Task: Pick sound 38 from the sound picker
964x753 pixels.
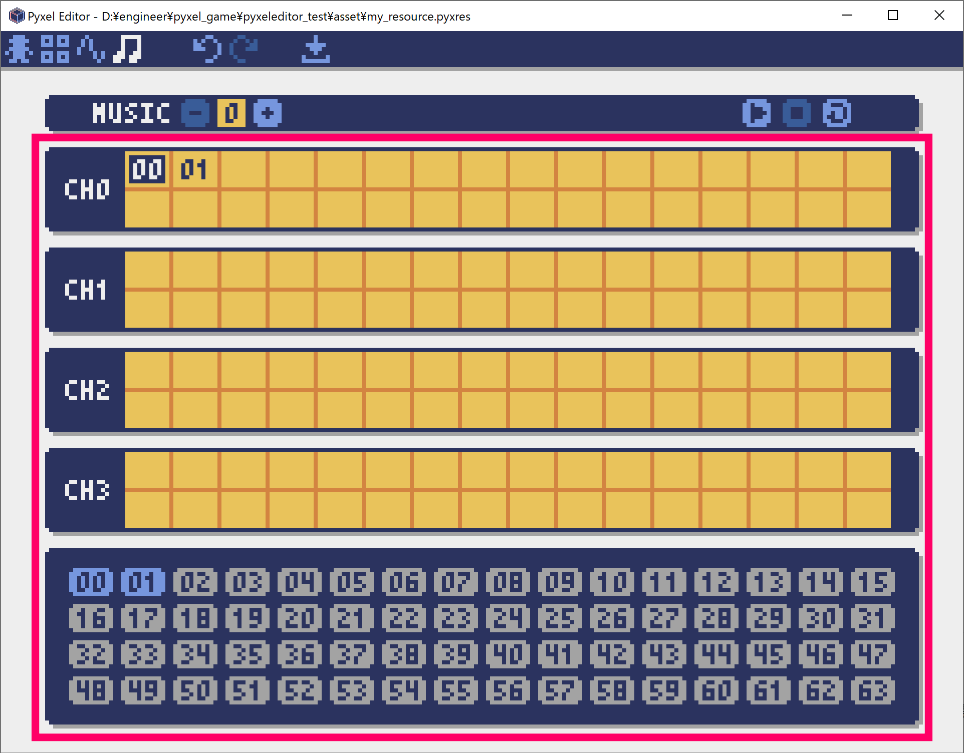Action: point(404,655)
